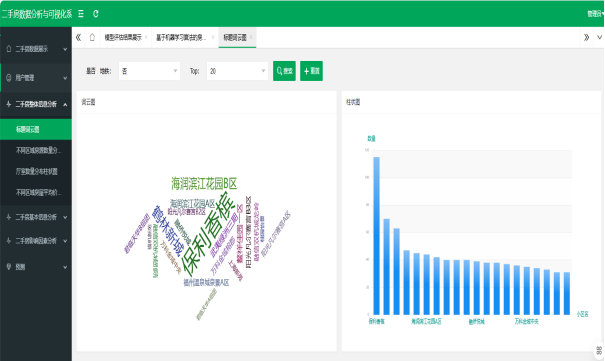This screenshot has height=361, width=605.
Task: Click the 万科金域中央 axis label
Action: point(526,321)
